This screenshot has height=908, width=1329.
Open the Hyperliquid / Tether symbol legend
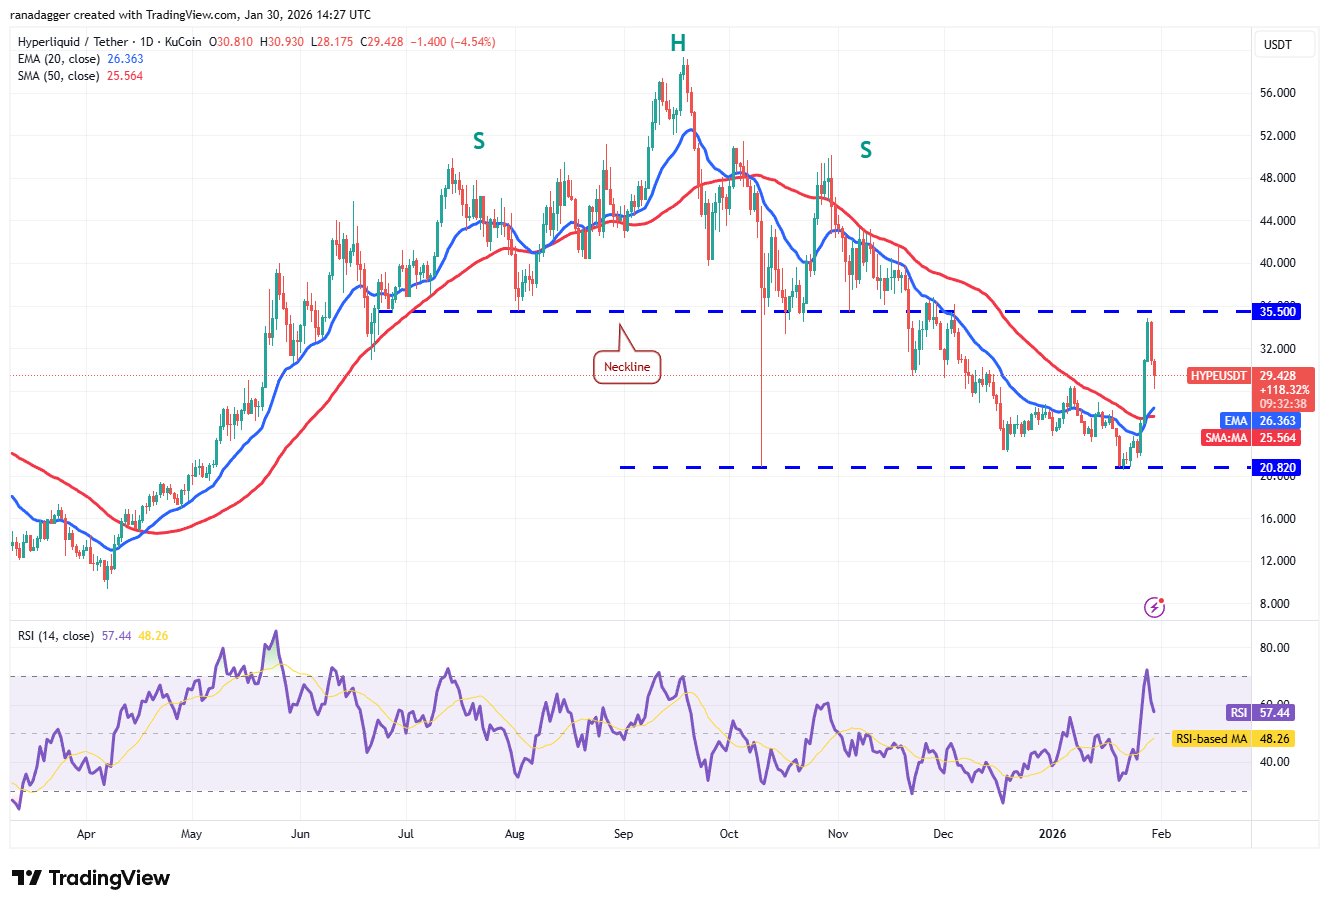pyautogui.click(x=110, y=42)
